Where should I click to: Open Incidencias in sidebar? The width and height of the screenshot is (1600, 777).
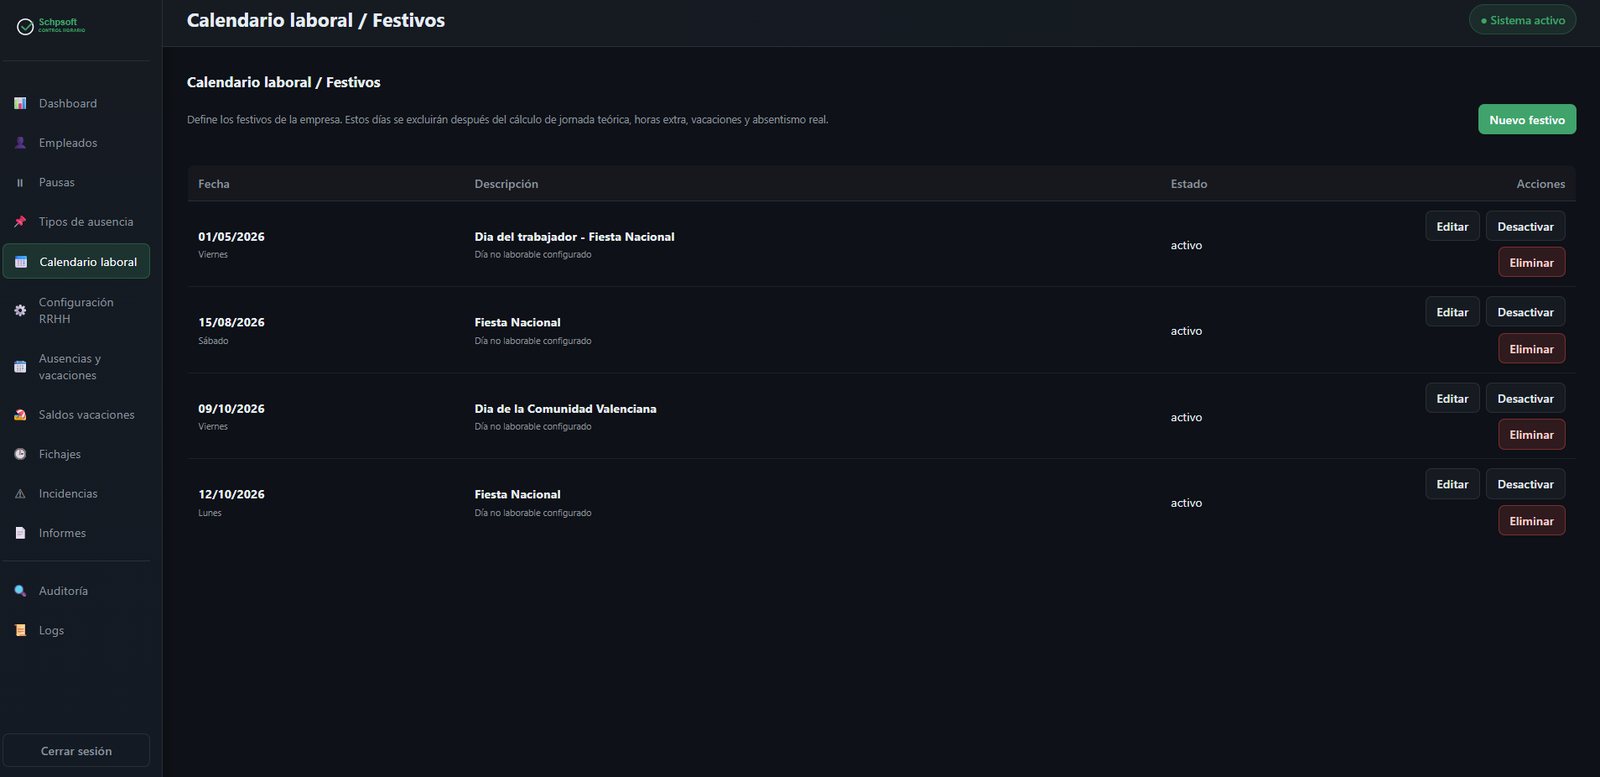tap(76, 494)
